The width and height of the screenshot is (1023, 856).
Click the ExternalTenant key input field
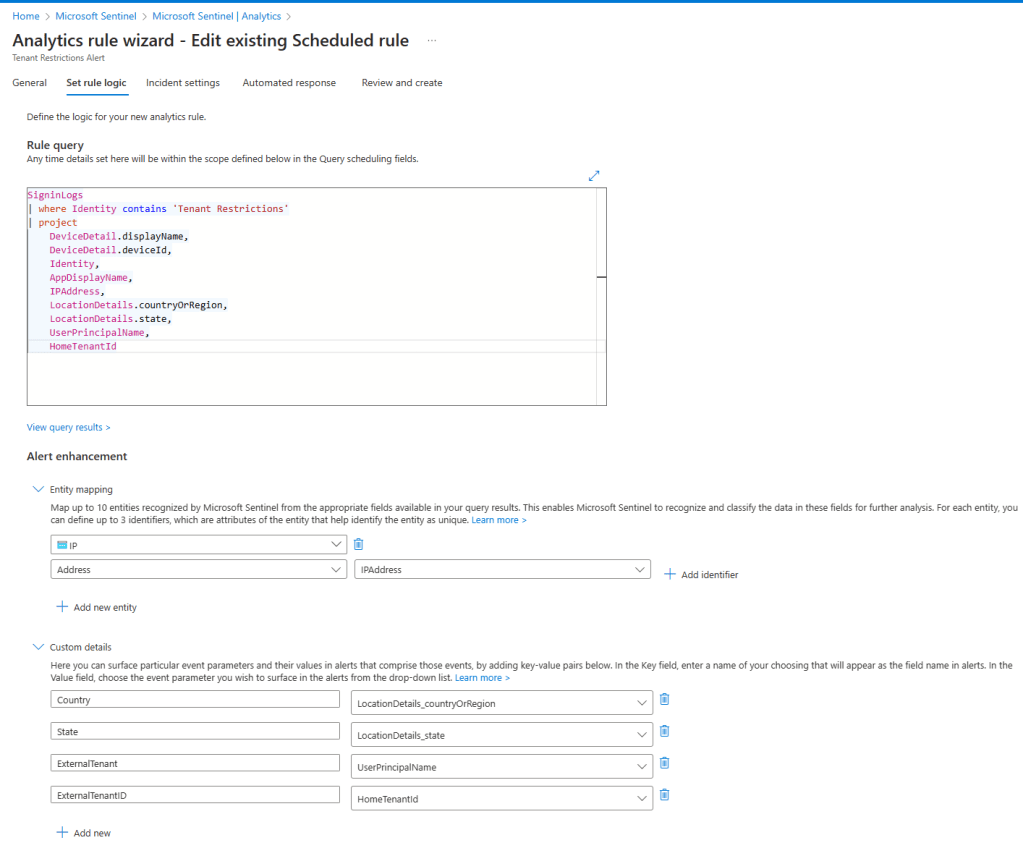195,763
